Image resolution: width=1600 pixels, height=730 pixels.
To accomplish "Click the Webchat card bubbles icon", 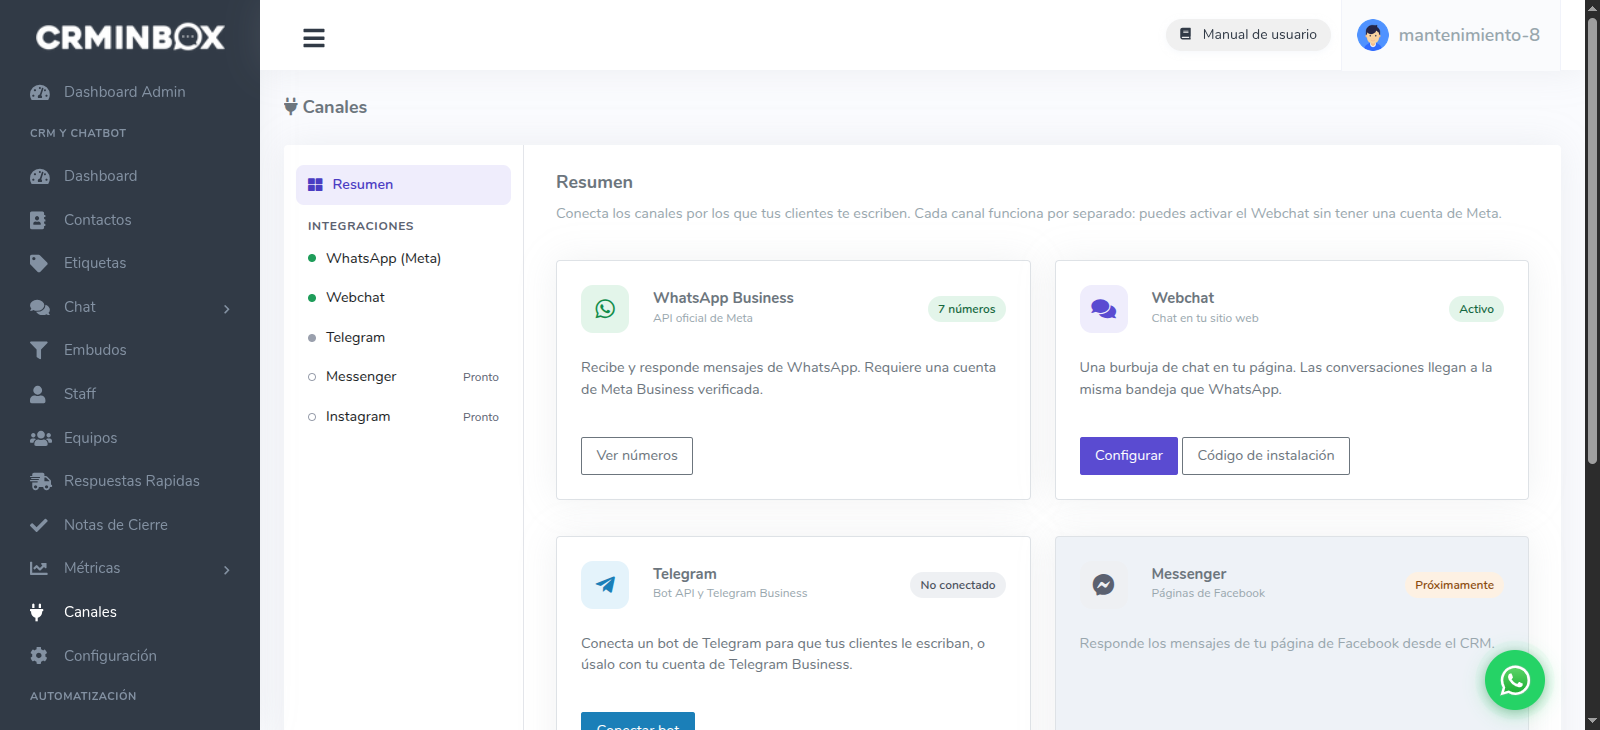I will click(1104, 309).
